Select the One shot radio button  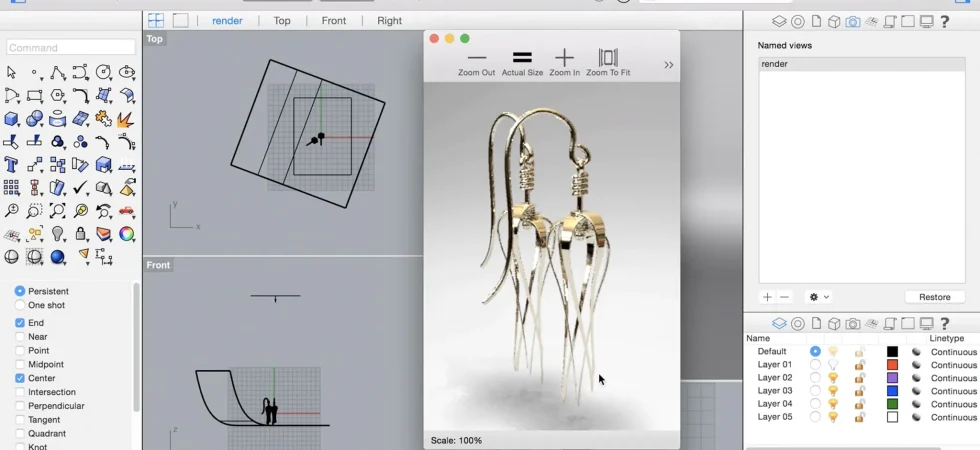(20, 305)
